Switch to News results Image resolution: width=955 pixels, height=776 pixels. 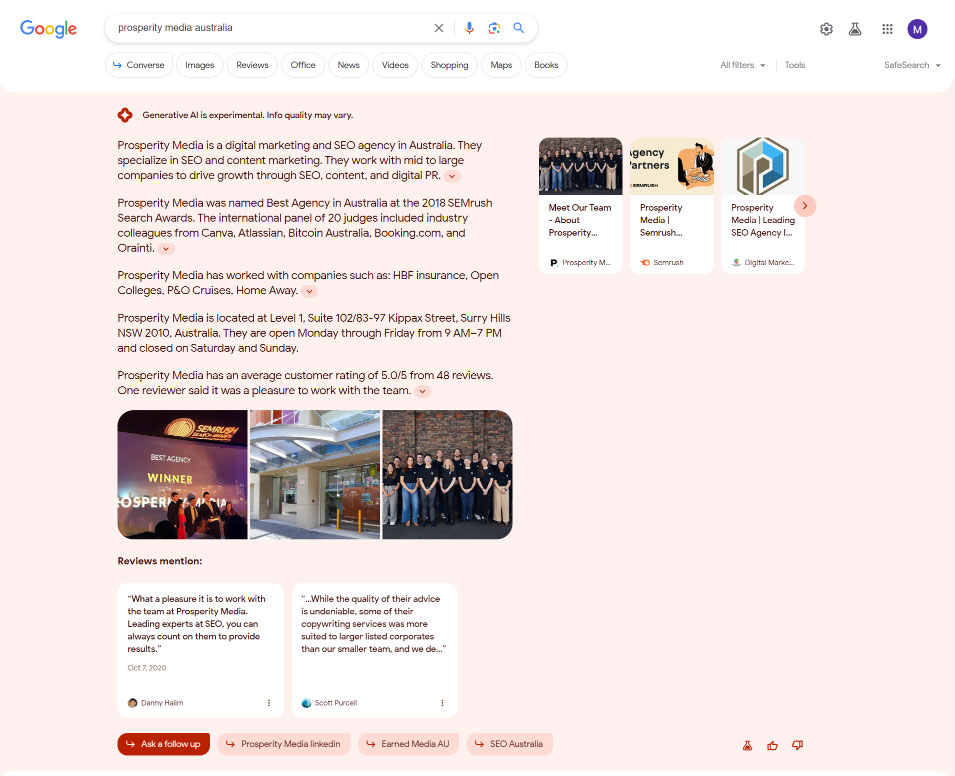(348, 65)
